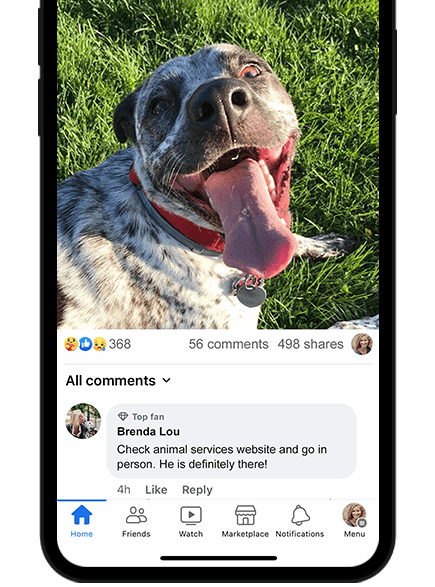View the 56 comments link

point(228,344)
